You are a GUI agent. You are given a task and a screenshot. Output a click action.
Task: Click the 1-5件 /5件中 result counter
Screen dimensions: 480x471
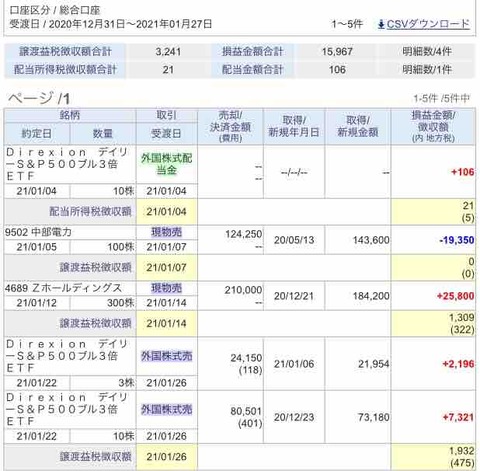point(441,98)
